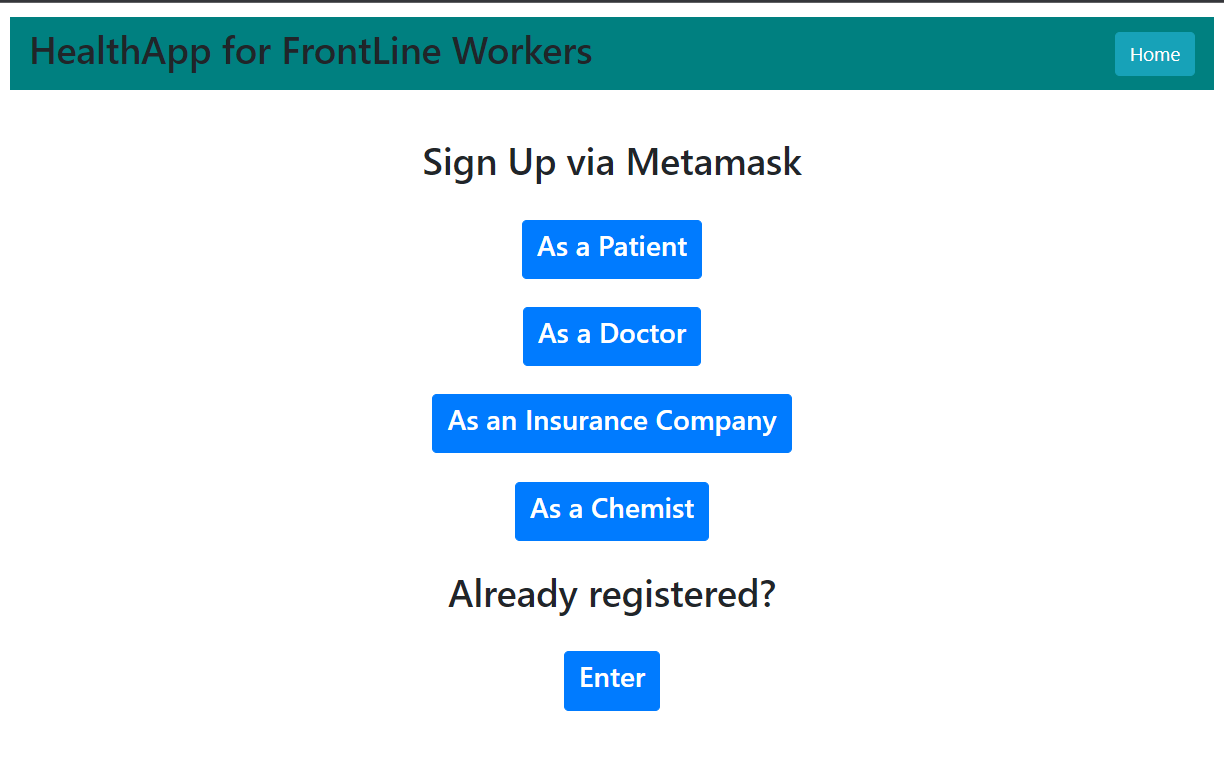Click the HealthApp for FrontLine Workers title
Screen dimensions: 1224x765
pos(311,52)
